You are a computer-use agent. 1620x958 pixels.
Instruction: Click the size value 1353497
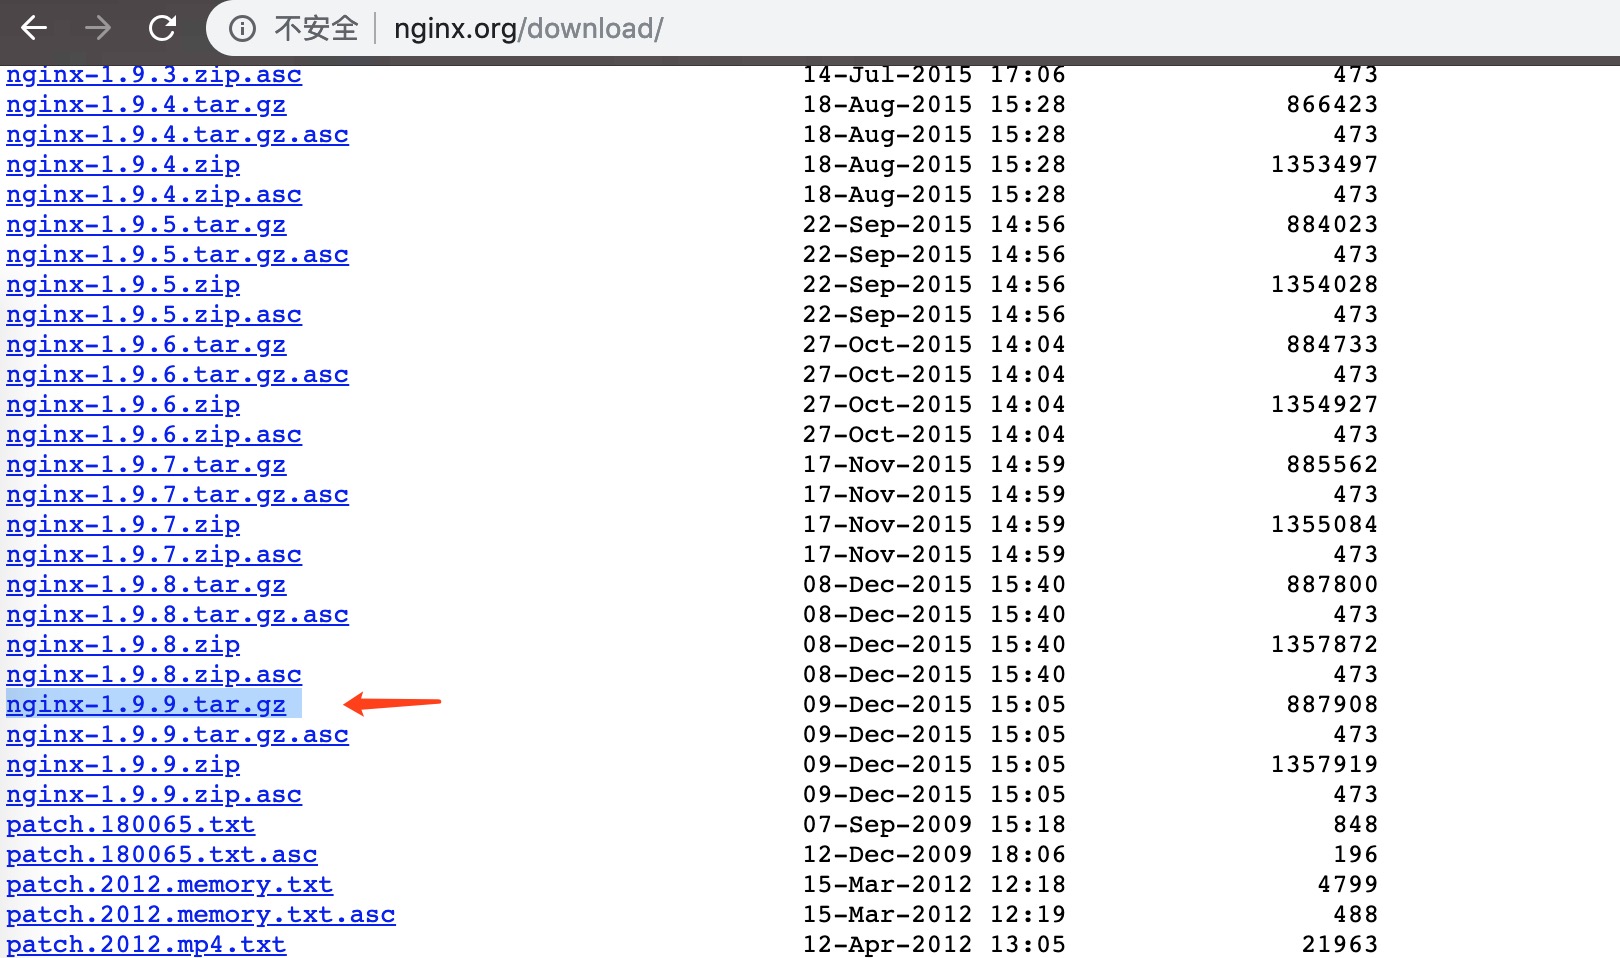click(1324, 165)
